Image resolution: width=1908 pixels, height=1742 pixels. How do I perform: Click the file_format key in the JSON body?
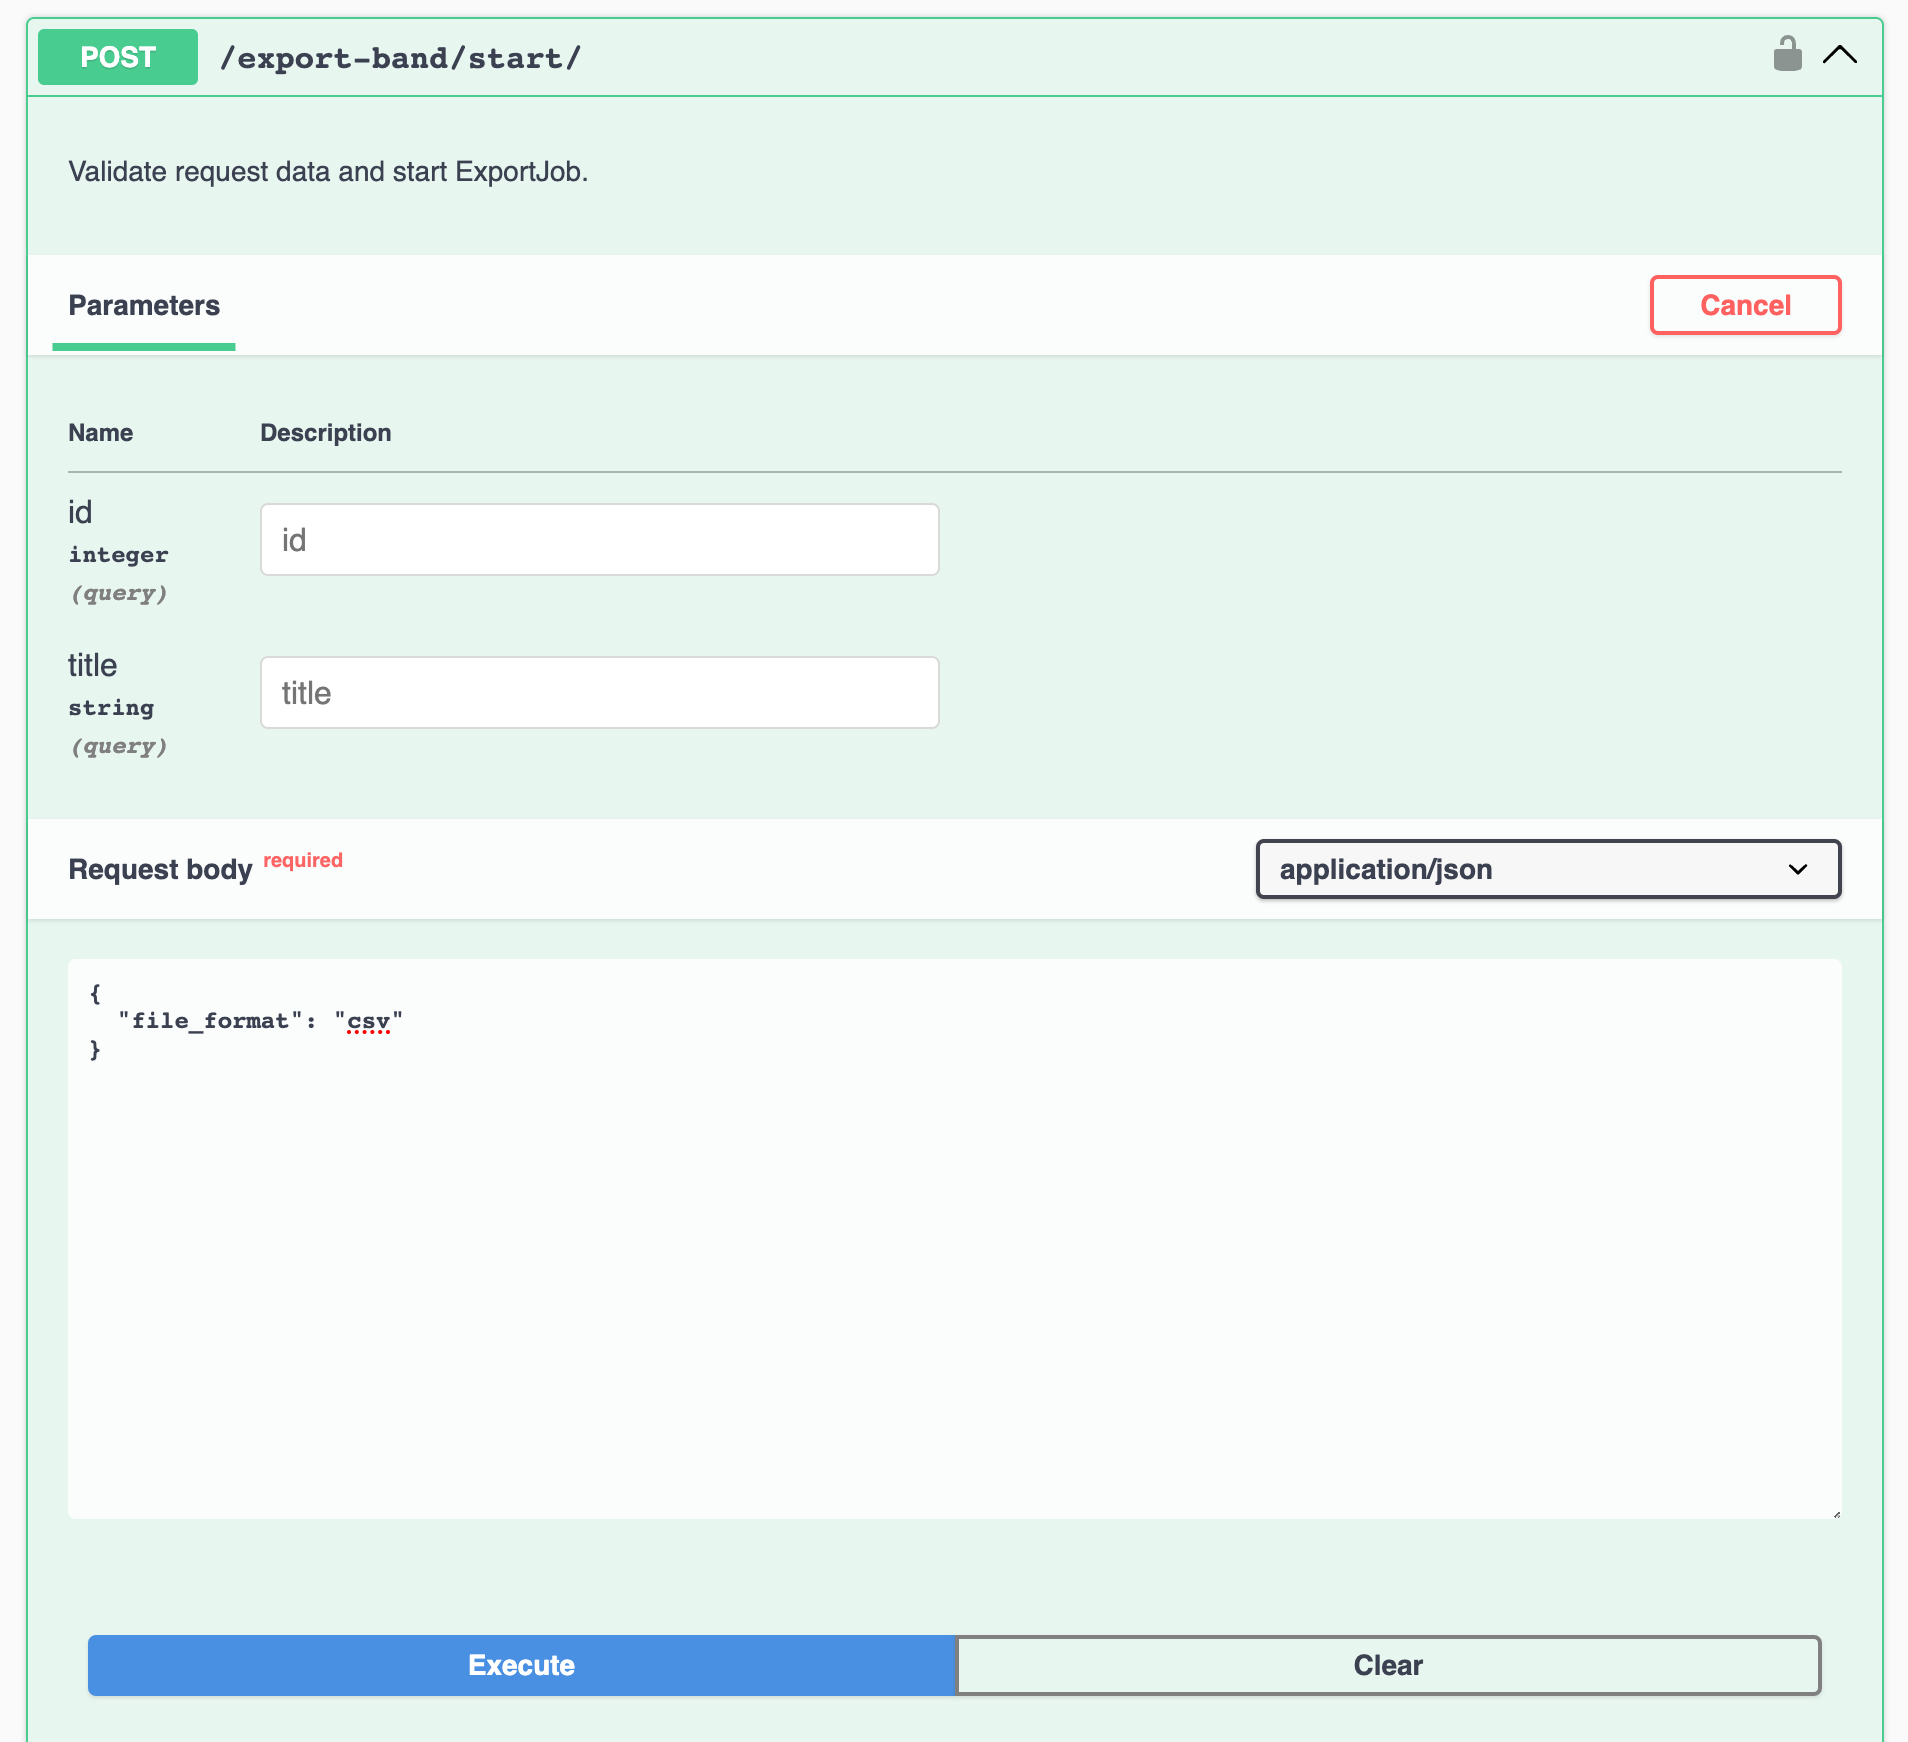(x=208, y=1020)
